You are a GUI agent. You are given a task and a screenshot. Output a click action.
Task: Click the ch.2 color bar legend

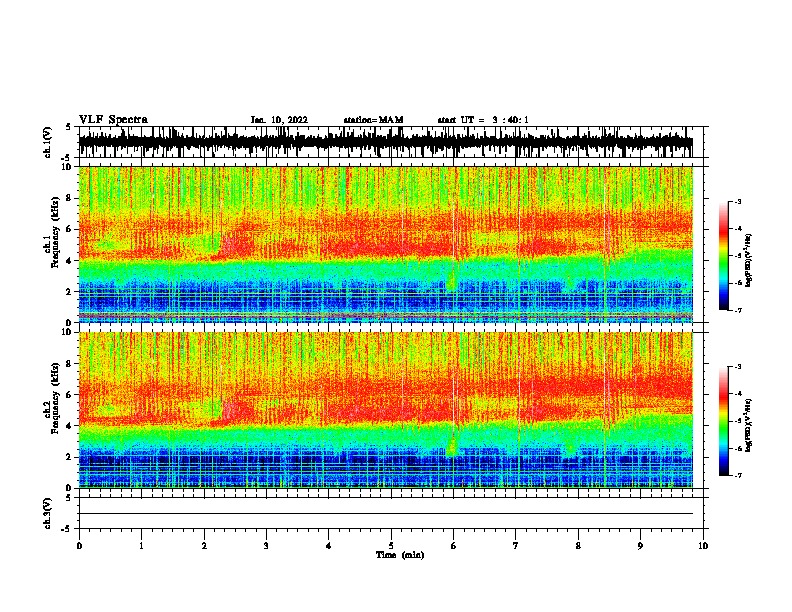point(724,421)
